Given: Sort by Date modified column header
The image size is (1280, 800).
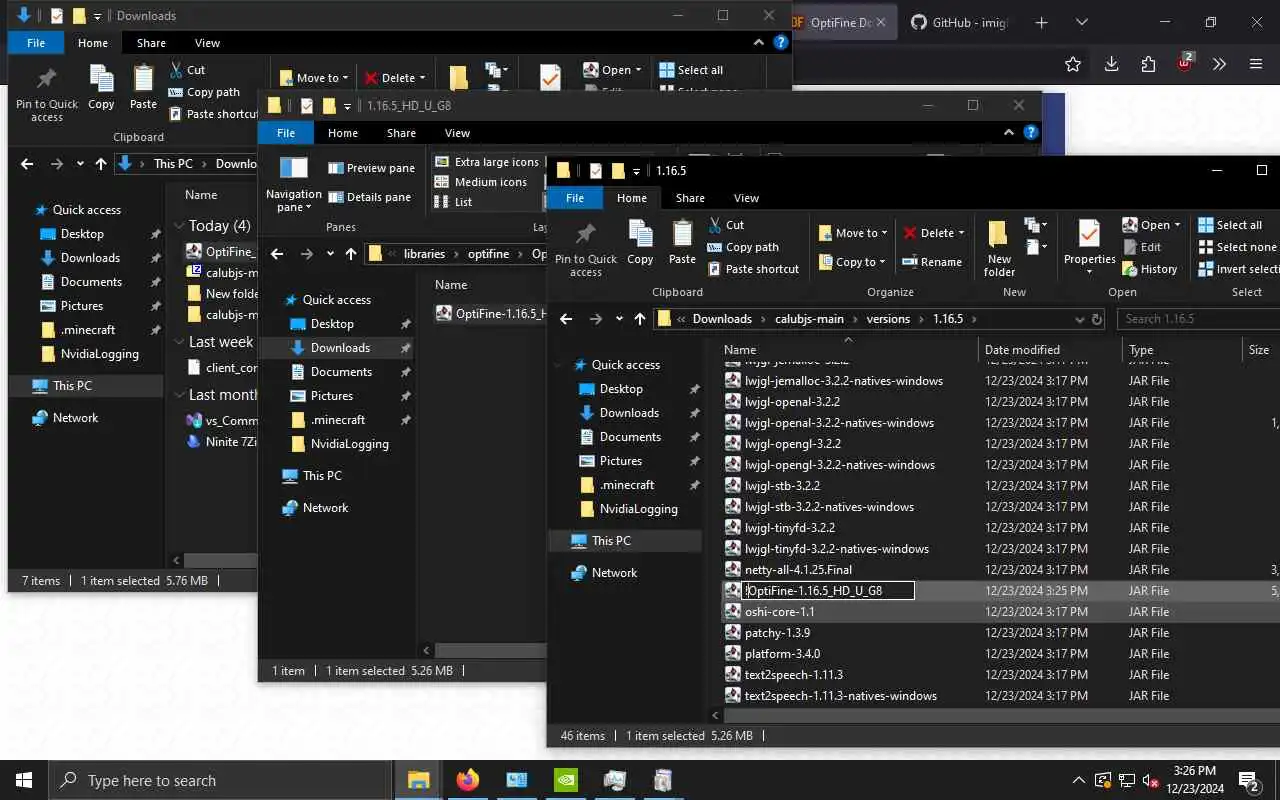Looking at the screenshot, I should pos(1050,350).
